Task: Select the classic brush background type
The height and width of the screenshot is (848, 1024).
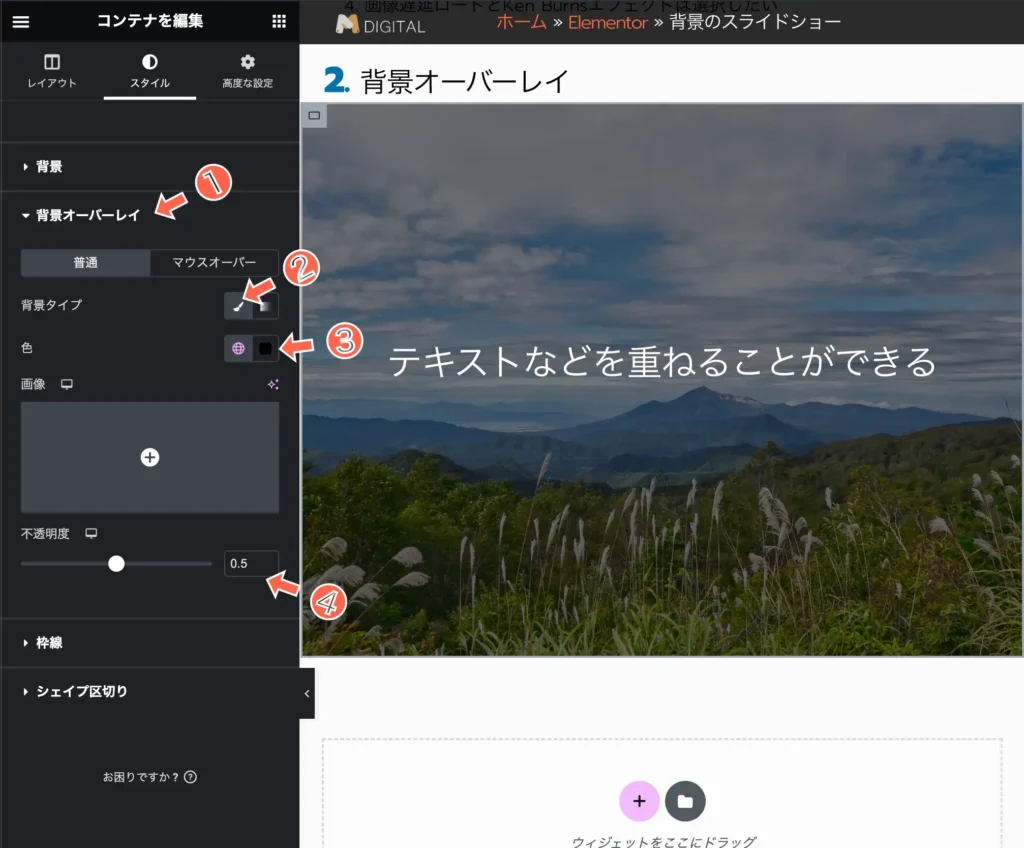Action: 238,305
